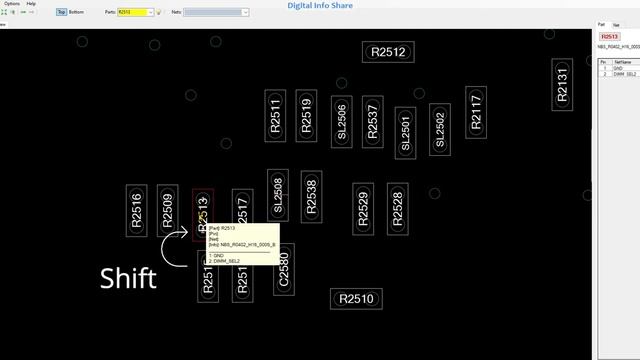Select component R2510 on the board

[356, 299]
